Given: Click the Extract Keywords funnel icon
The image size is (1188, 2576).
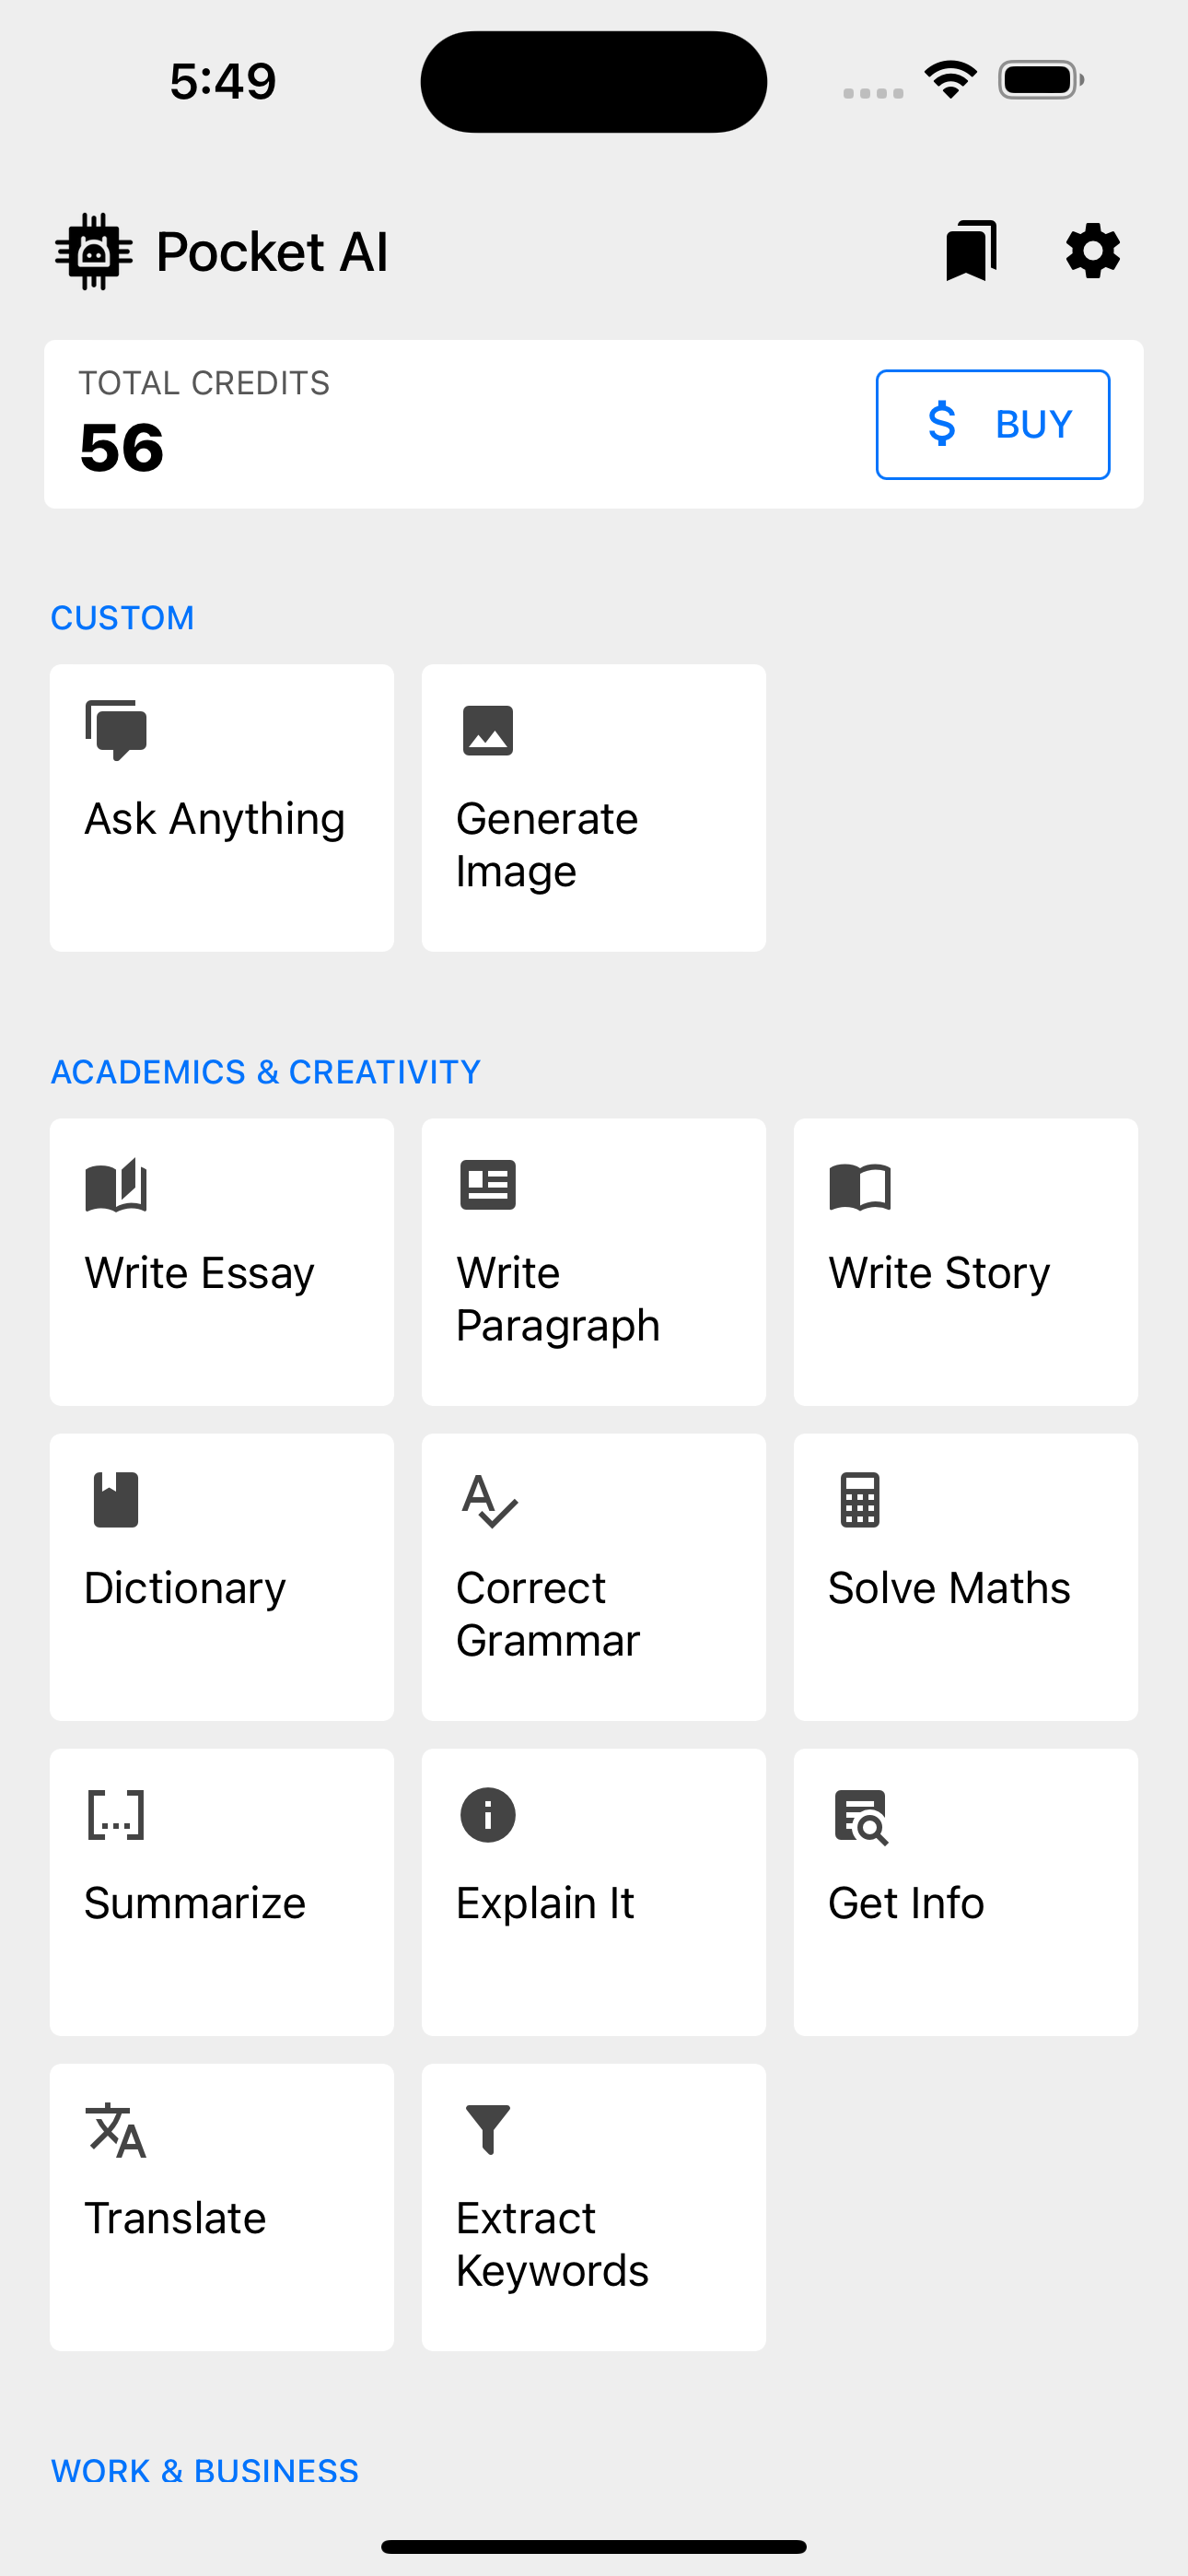Looking at the screenshot, I should point(488,2129).
